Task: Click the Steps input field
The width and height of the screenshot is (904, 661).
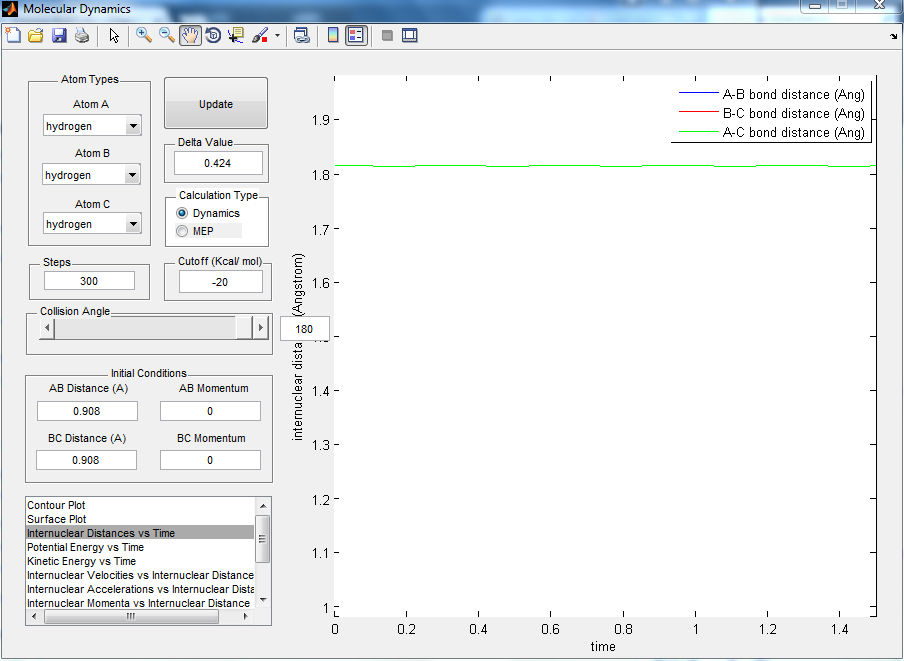Action: pos(89,281)
